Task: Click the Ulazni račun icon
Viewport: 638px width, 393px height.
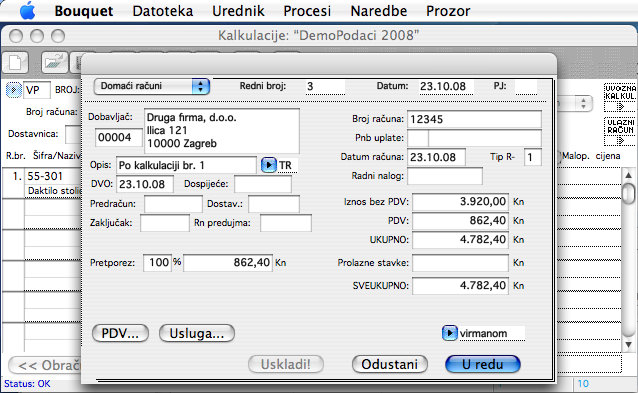Action: pyautogui.click(x=620, y=131)
